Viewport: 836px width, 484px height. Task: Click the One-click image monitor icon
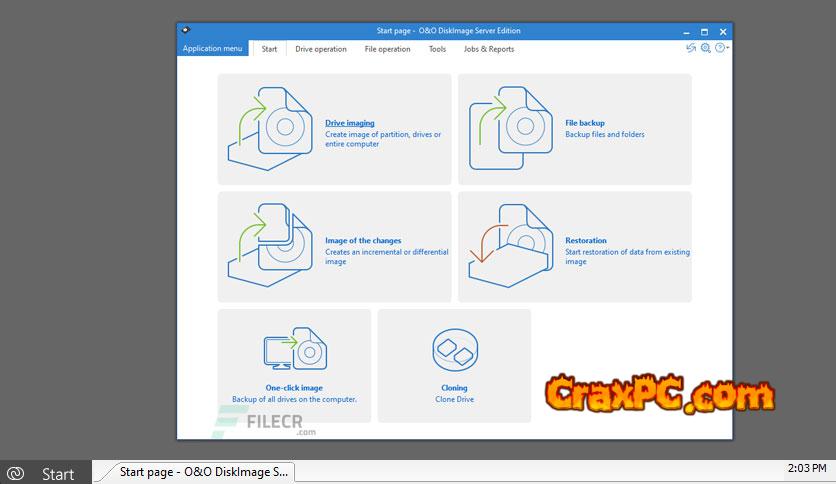coord(295,349)
